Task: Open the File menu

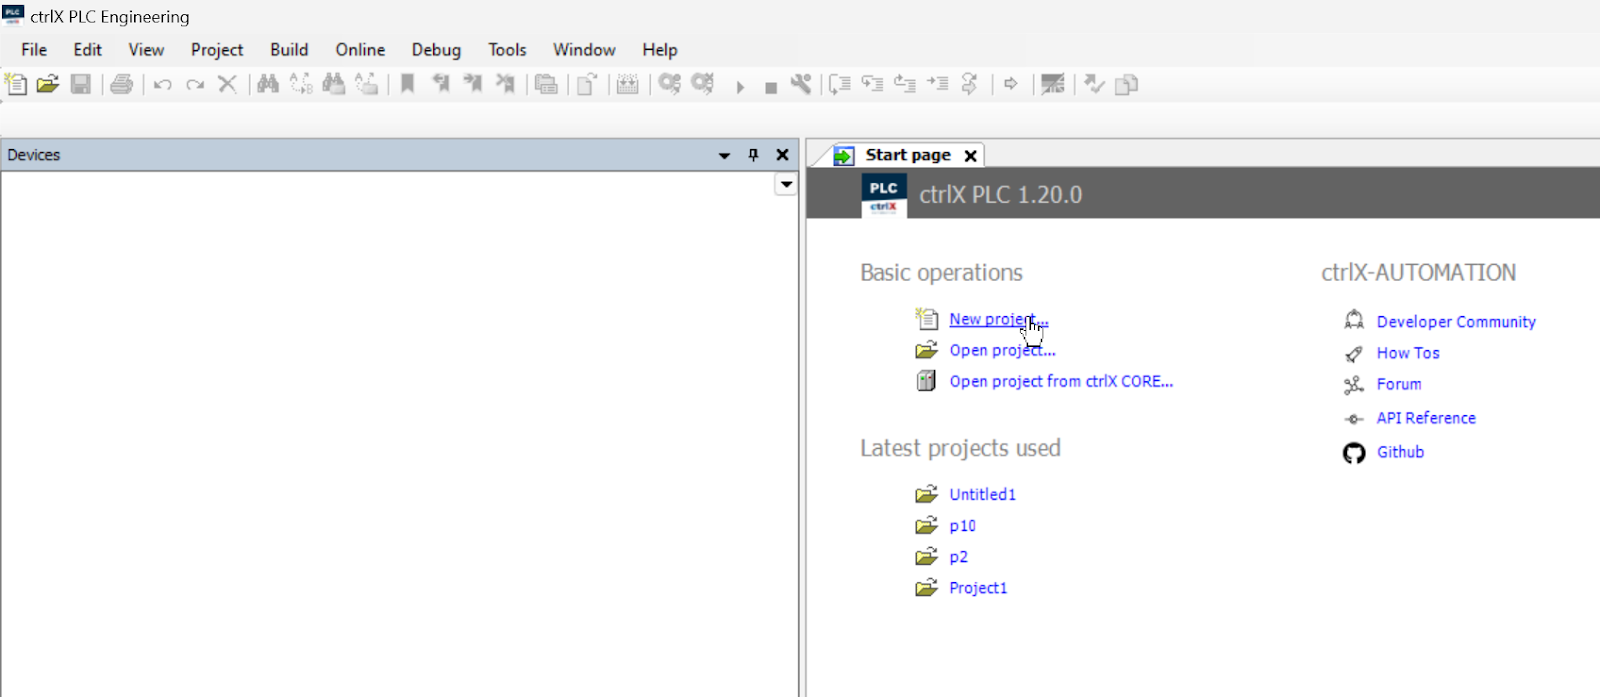Action: pos(34,49)
